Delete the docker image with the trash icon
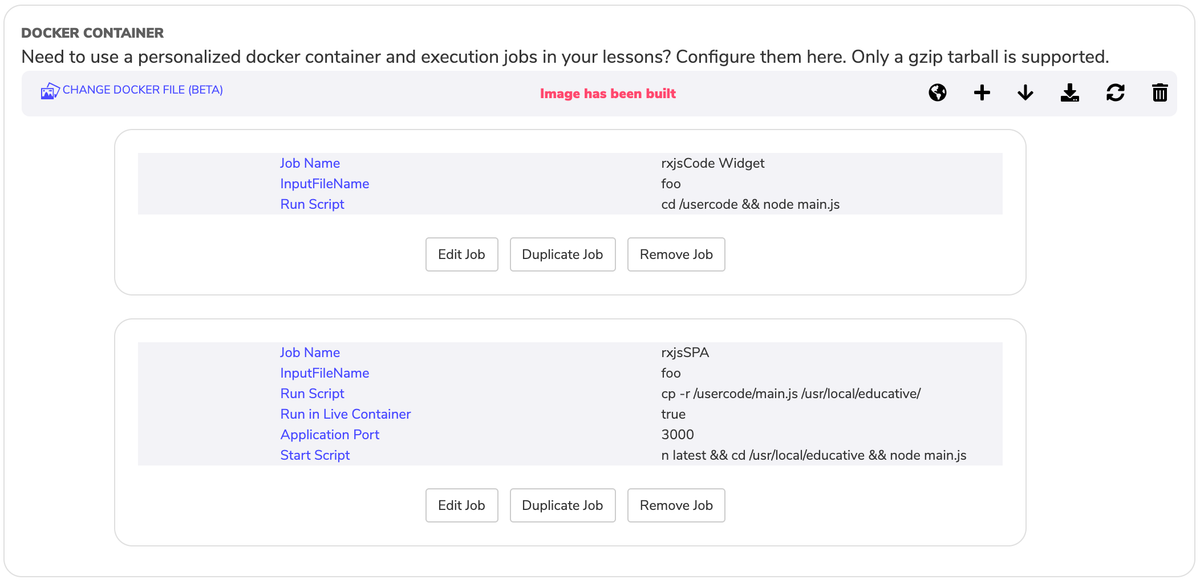Viewport: 1200px width, 583px height. tap(1160, 93)
